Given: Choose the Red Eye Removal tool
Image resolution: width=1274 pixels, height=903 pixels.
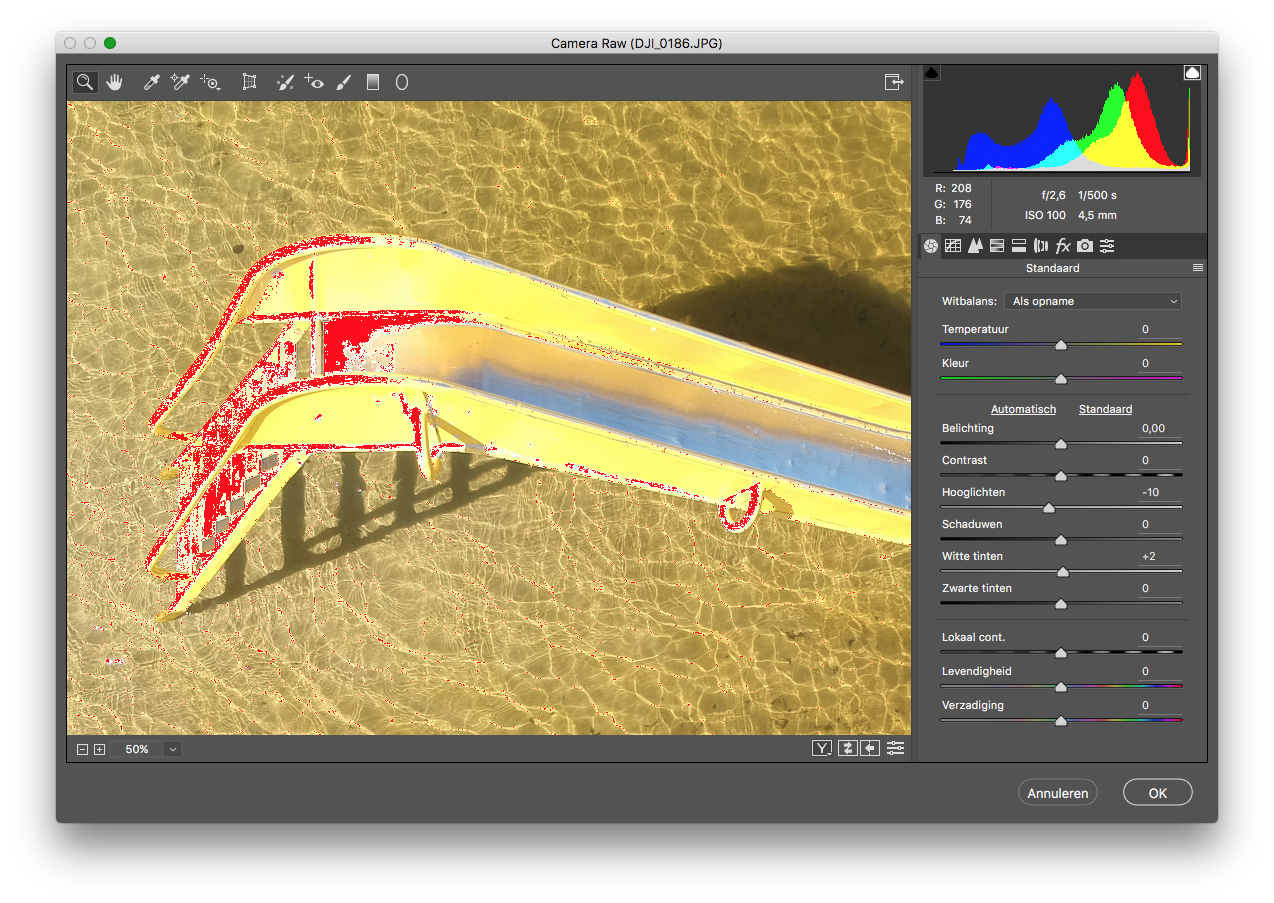Looking at the screenshot, I should tap(315, 83).
